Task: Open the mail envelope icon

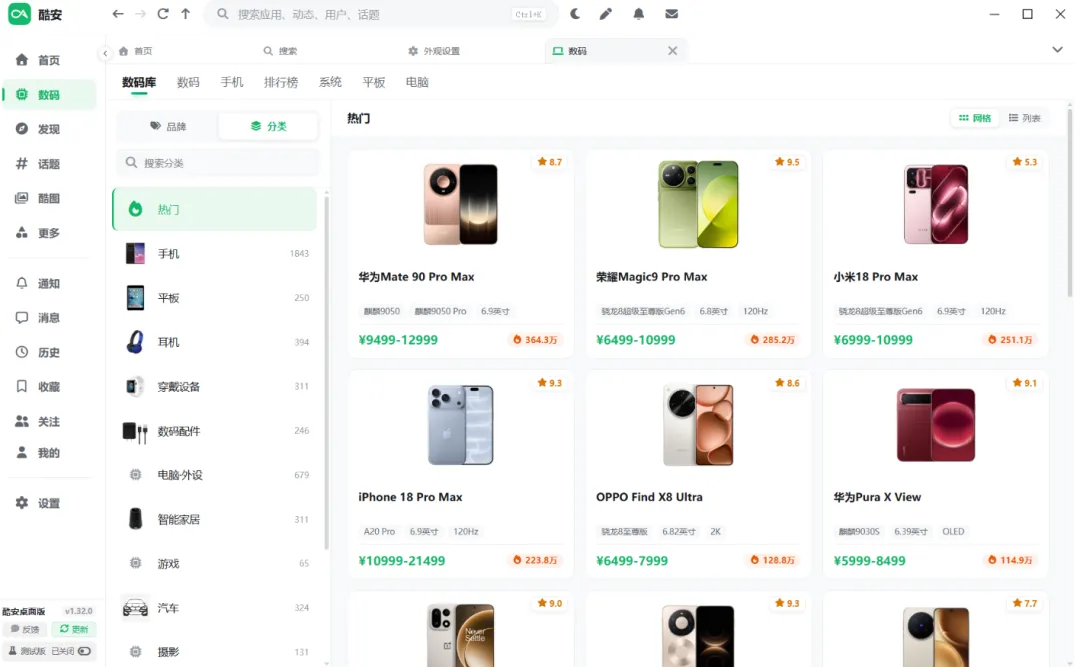Action: click(672, 14)
